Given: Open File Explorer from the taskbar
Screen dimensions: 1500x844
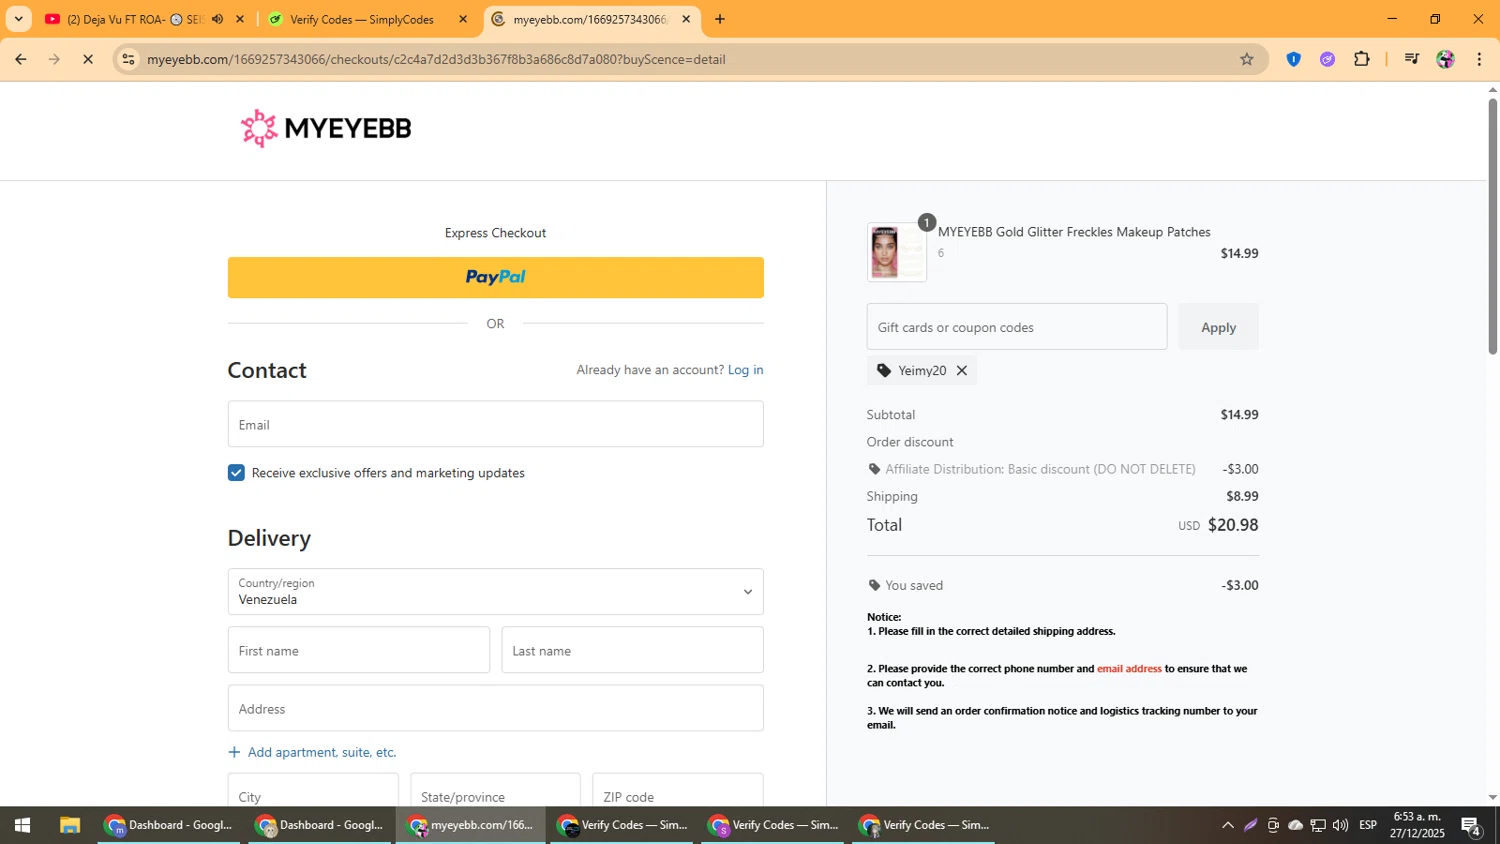Looking at the screenshot, I should click(69, 825).
